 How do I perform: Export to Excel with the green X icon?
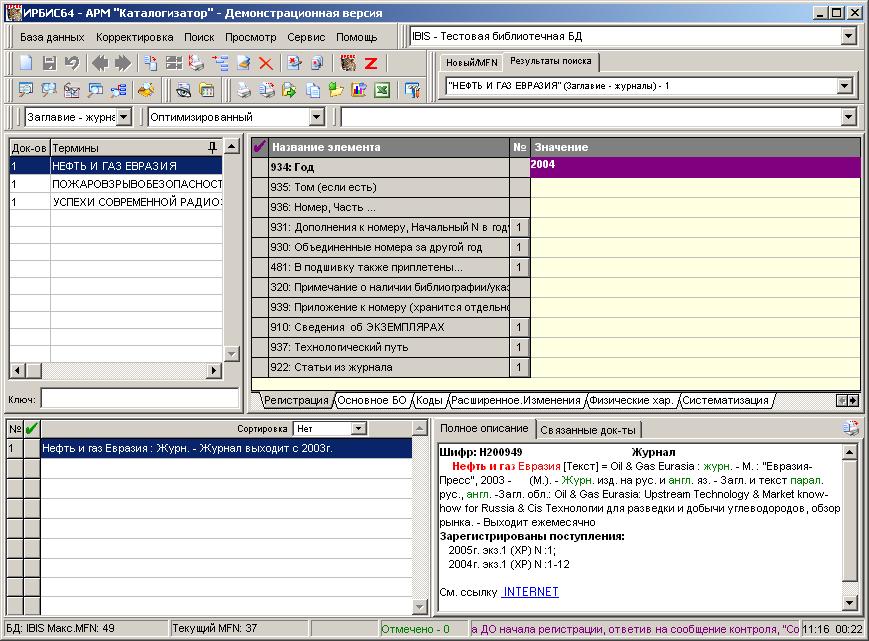(x=382, y=90)
